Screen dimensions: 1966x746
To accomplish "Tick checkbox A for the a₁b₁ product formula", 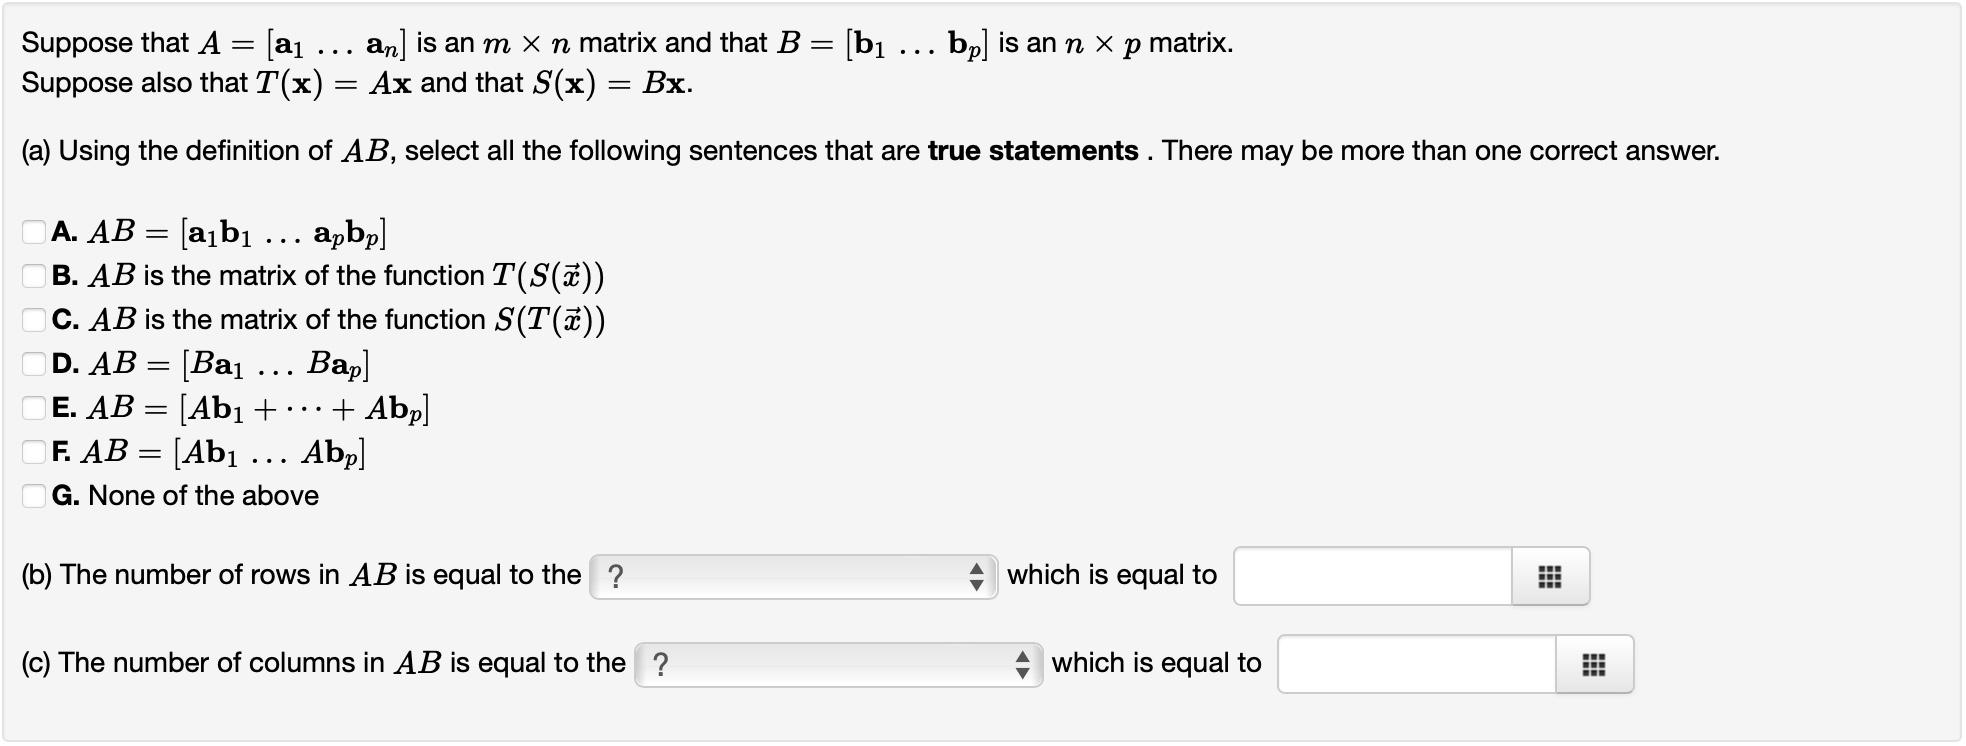I will click(34, 232).
